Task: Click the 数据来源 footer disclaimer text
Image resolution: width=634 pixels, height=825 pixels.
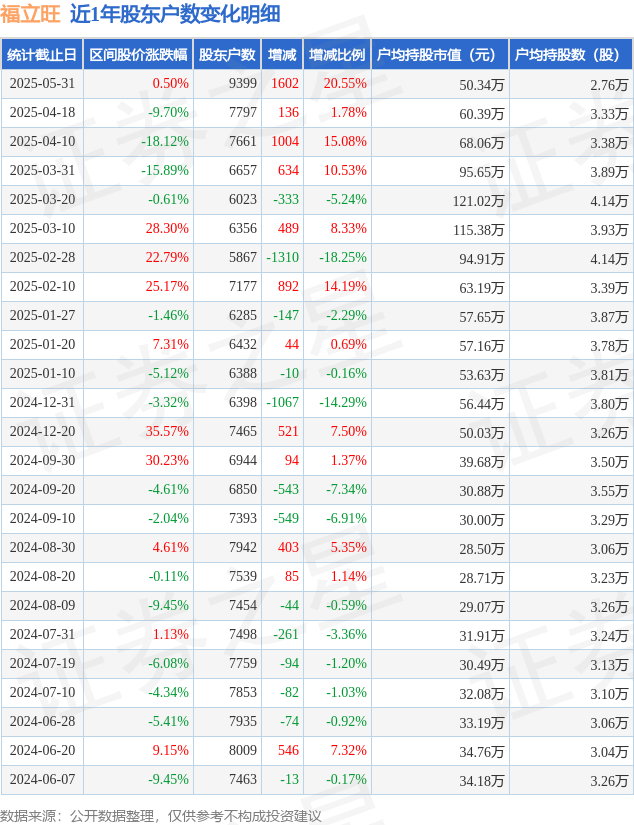Action: [x=160, y=816]
